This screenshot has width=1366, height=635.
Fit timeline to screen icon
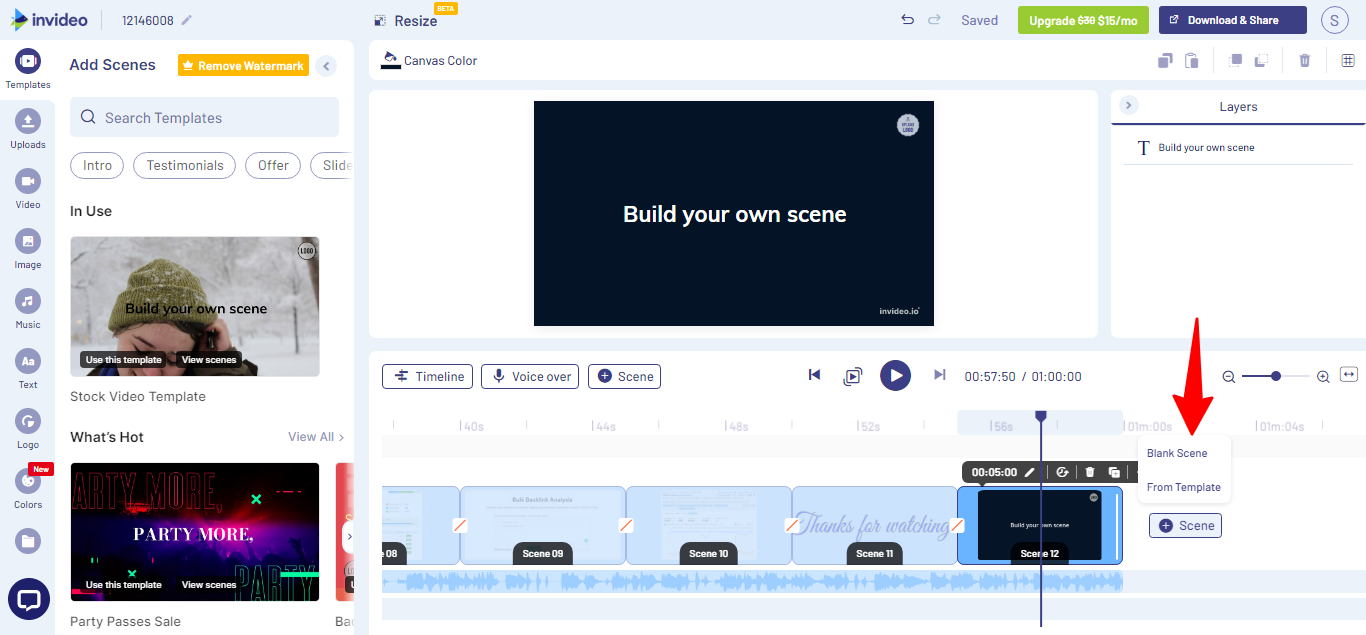pyautogui.click(x=1349, y=375)
